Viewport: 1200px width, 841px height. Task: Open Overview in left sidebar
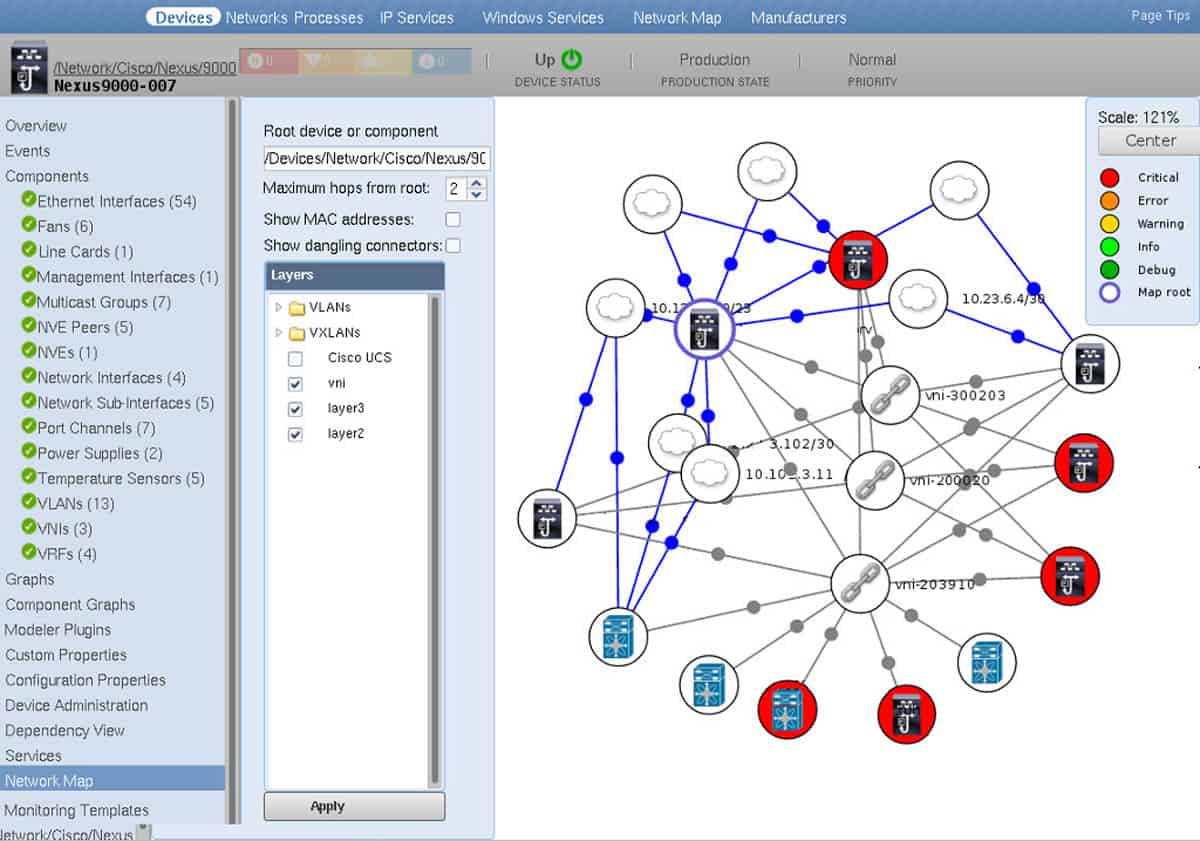coord(36,126)
